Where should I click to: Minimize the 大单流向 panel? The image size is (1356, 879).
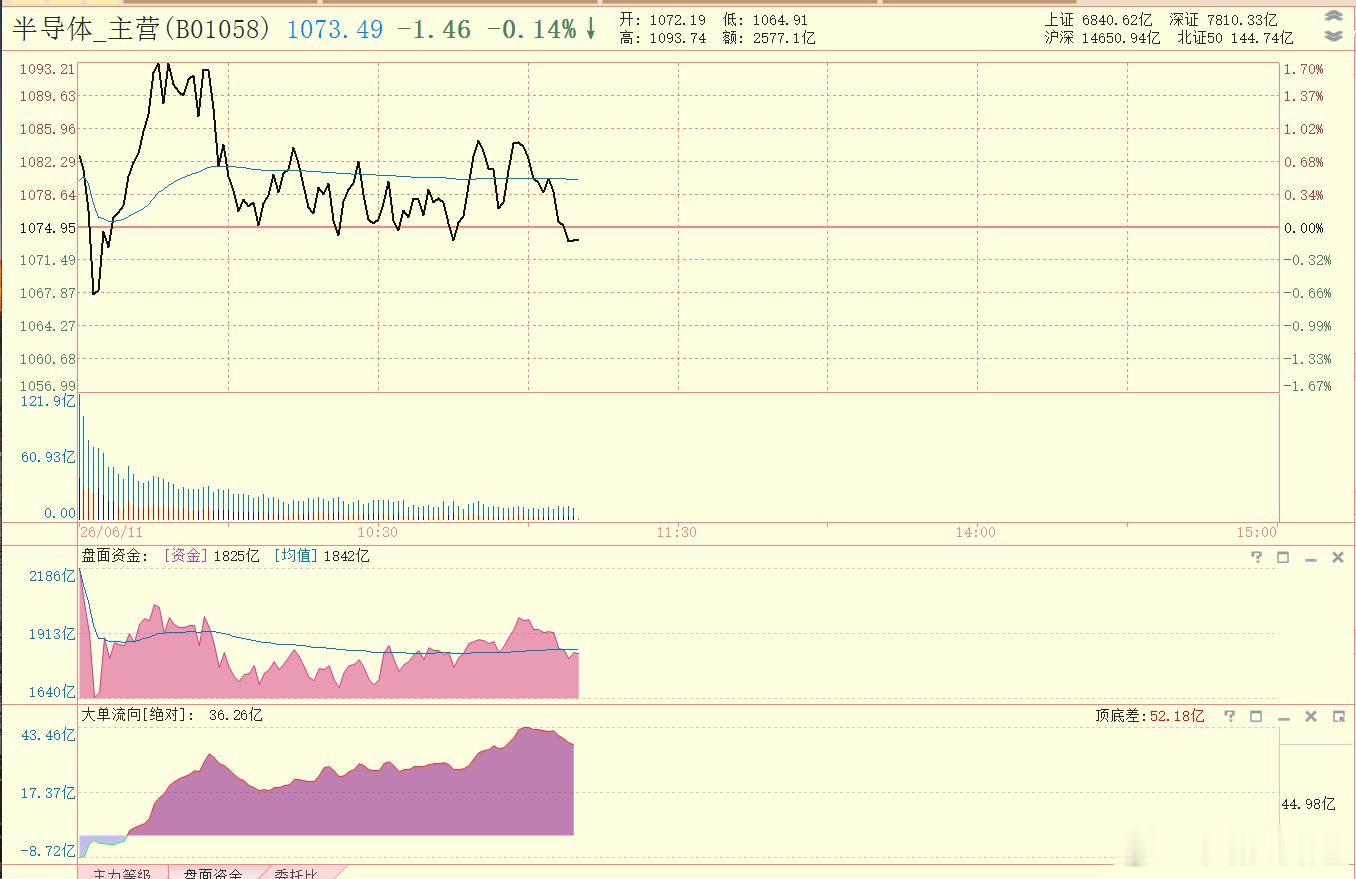pos(1284,717)
